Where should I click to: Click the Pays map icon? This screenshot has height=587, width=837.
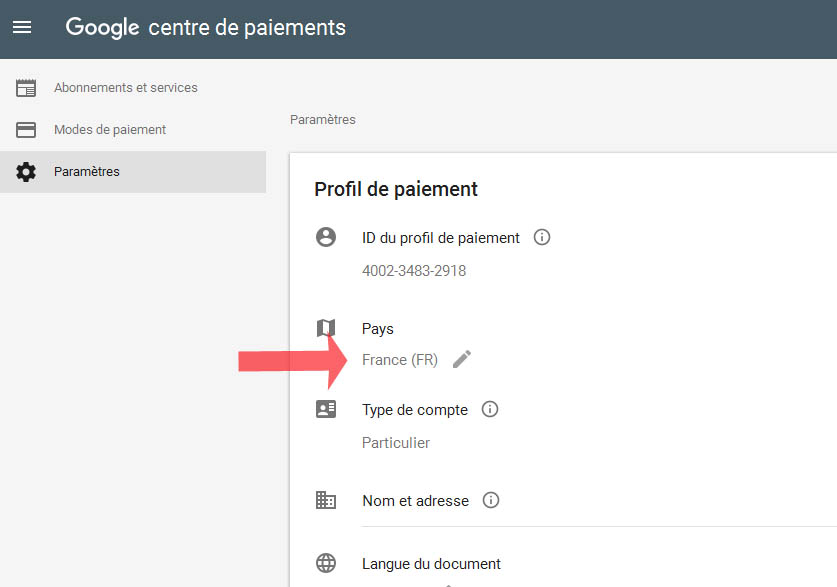coord(326,328)
